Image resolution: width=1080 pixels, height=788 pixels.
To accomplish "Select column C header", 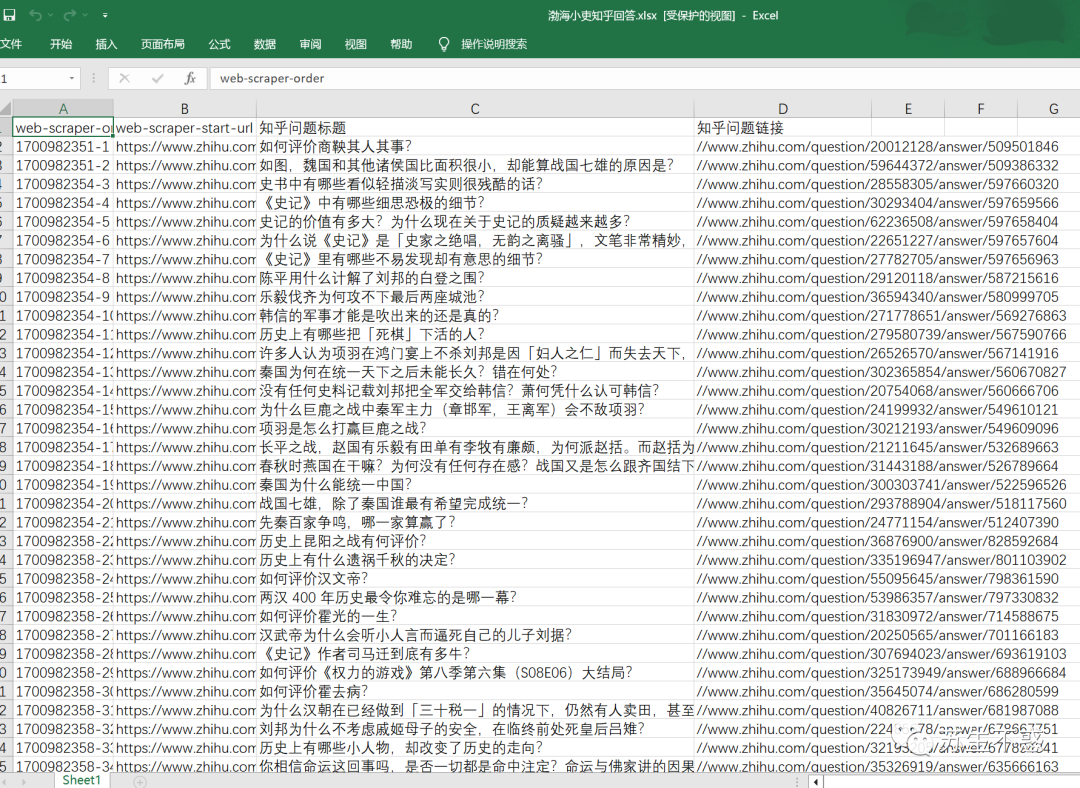I will (x=475, y=108).
